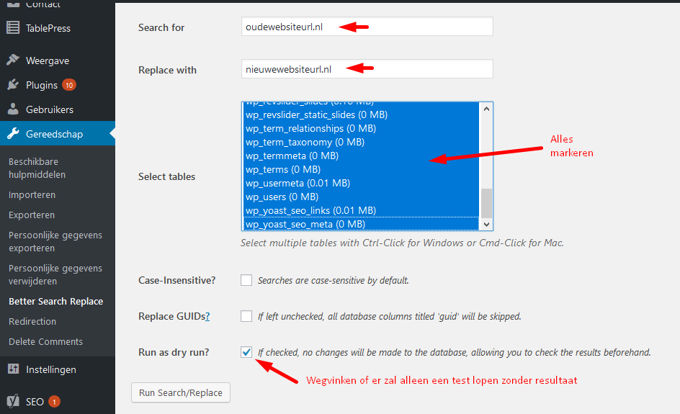Select the wp_termmeta table

pos(361,156)
